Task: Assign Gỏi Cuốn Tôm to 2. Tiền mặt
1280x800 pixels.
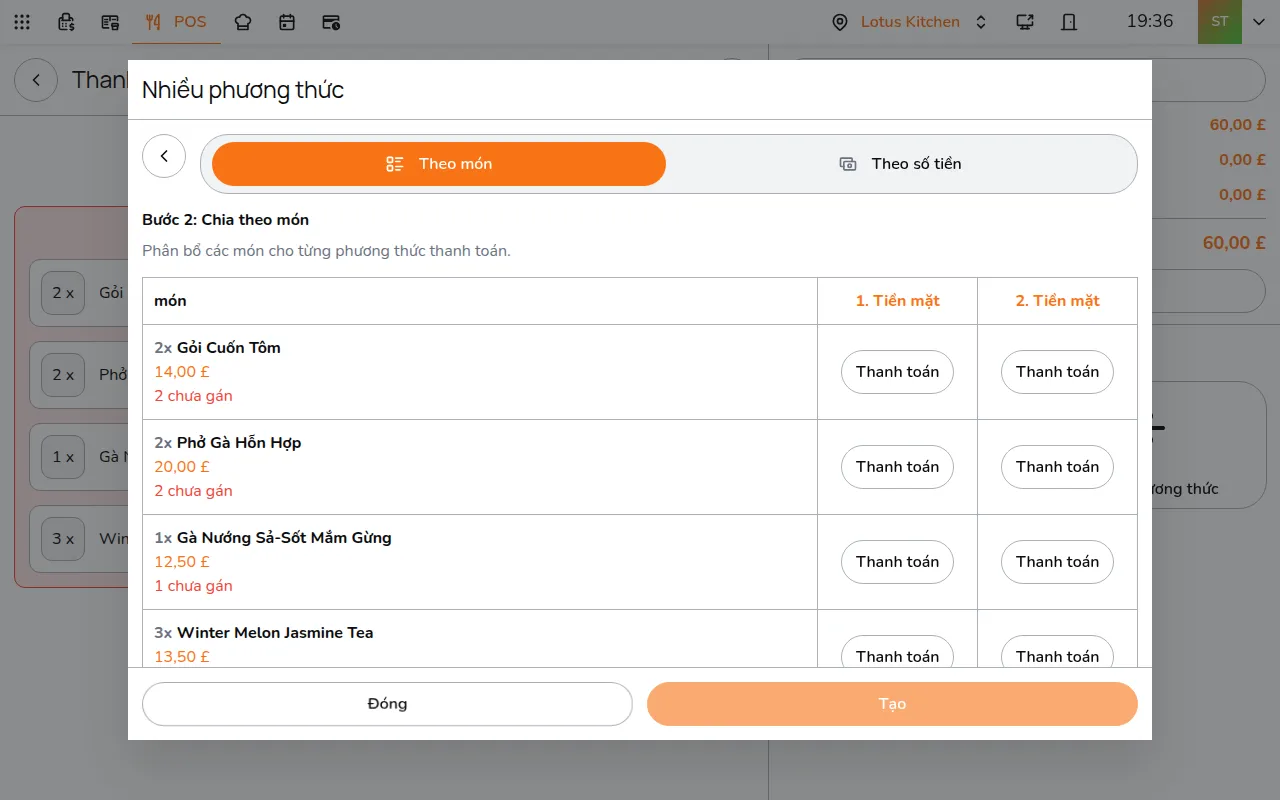Action: (x=1057, y=372)
